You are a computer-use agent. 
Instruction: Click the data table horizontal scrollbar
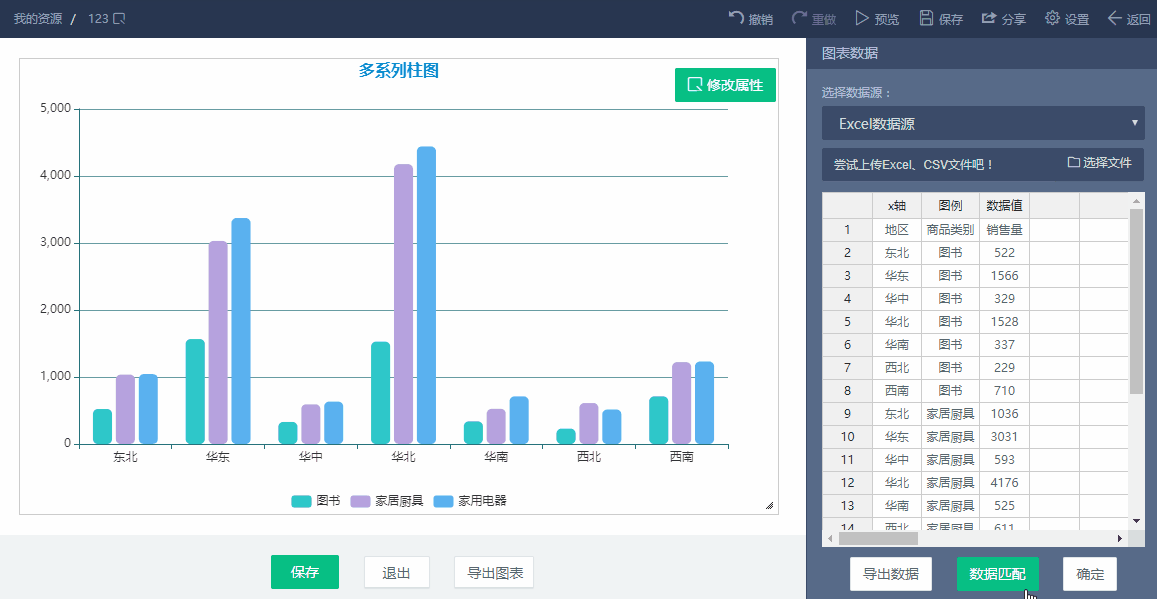(x=878, y=539)
